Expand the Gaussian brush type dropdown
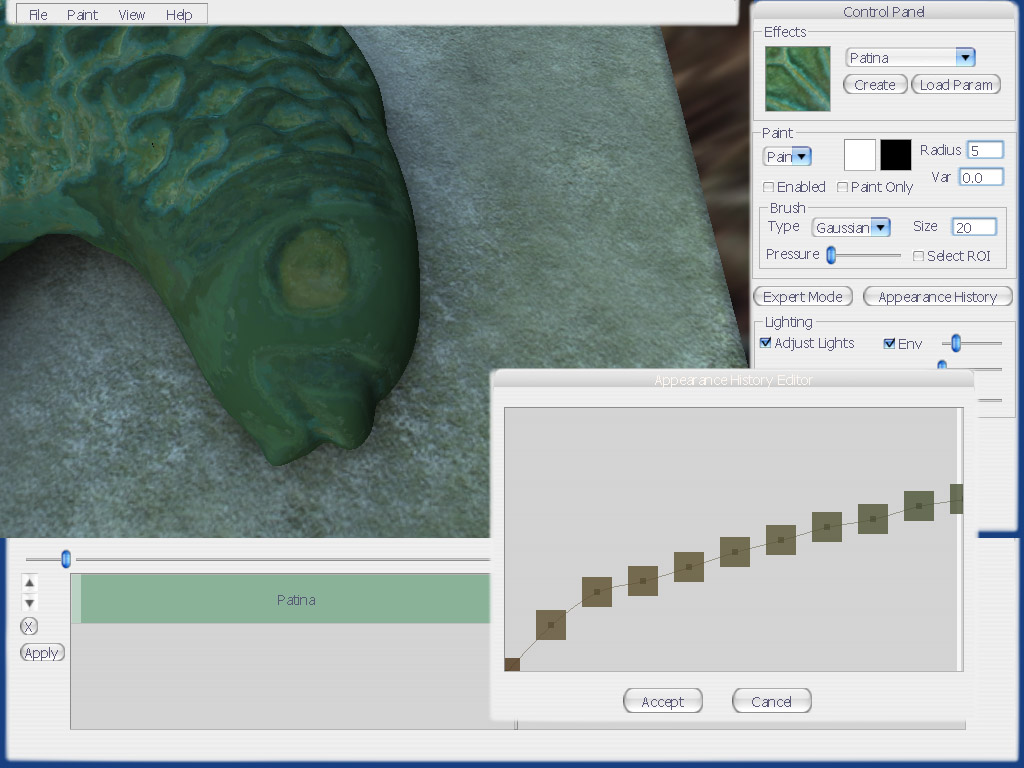Image resolution: width=1024 pixels, height=768 pixels. (879, 228)
